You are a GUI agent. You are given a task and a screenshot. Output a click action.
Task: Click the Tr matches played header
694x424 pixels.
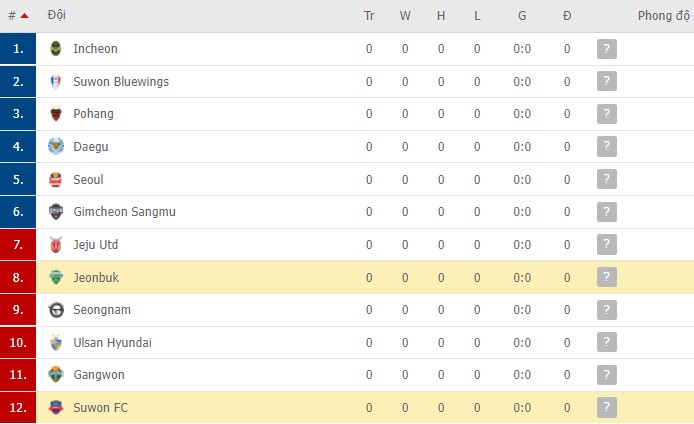tap(369, 16)
